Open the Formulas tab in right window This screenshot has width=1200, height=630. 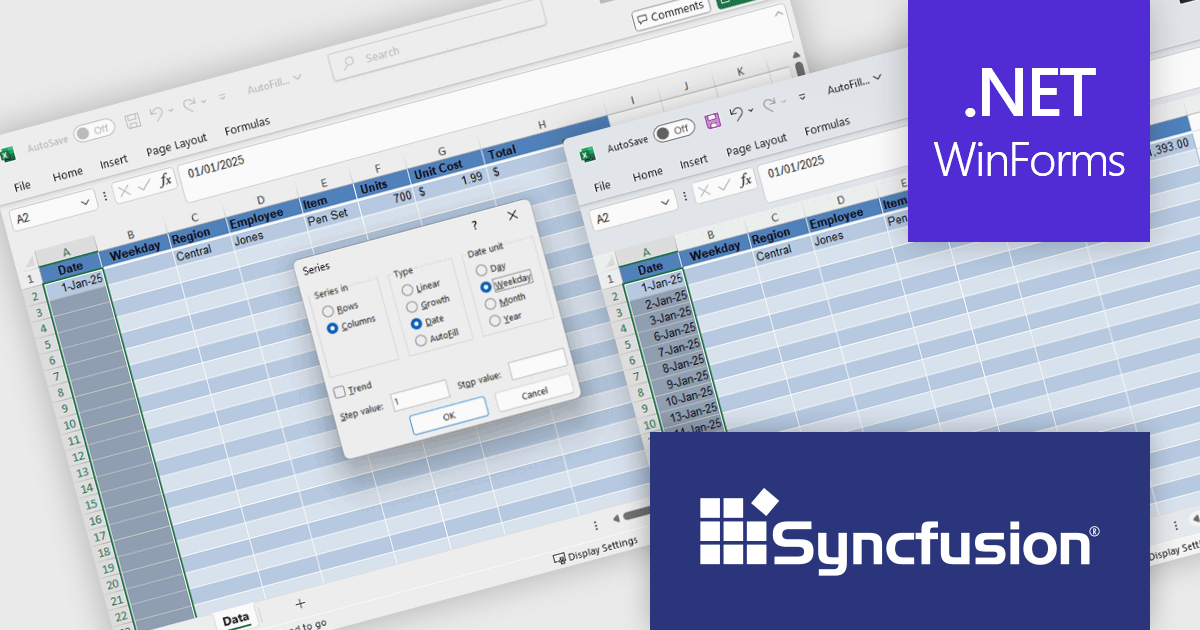point(827,128)
